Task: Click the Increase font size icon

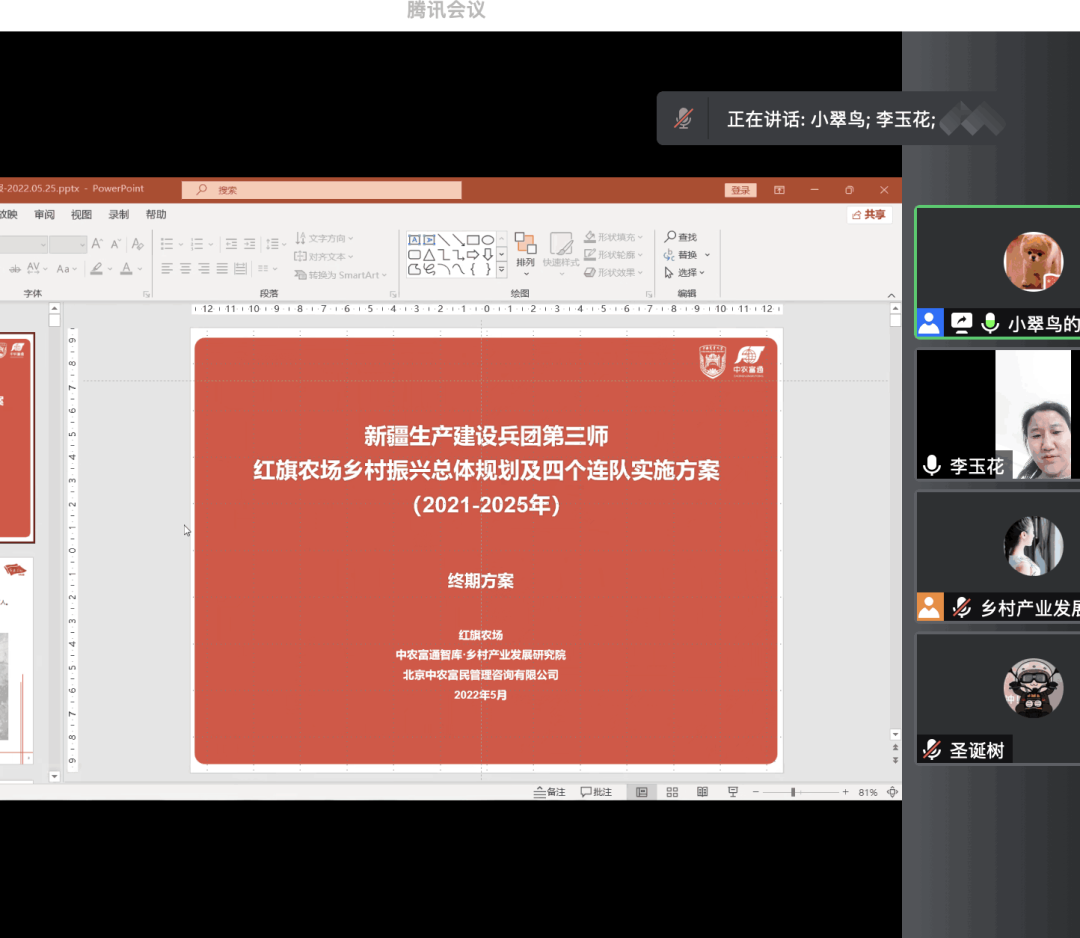Action: click(97, 244)
